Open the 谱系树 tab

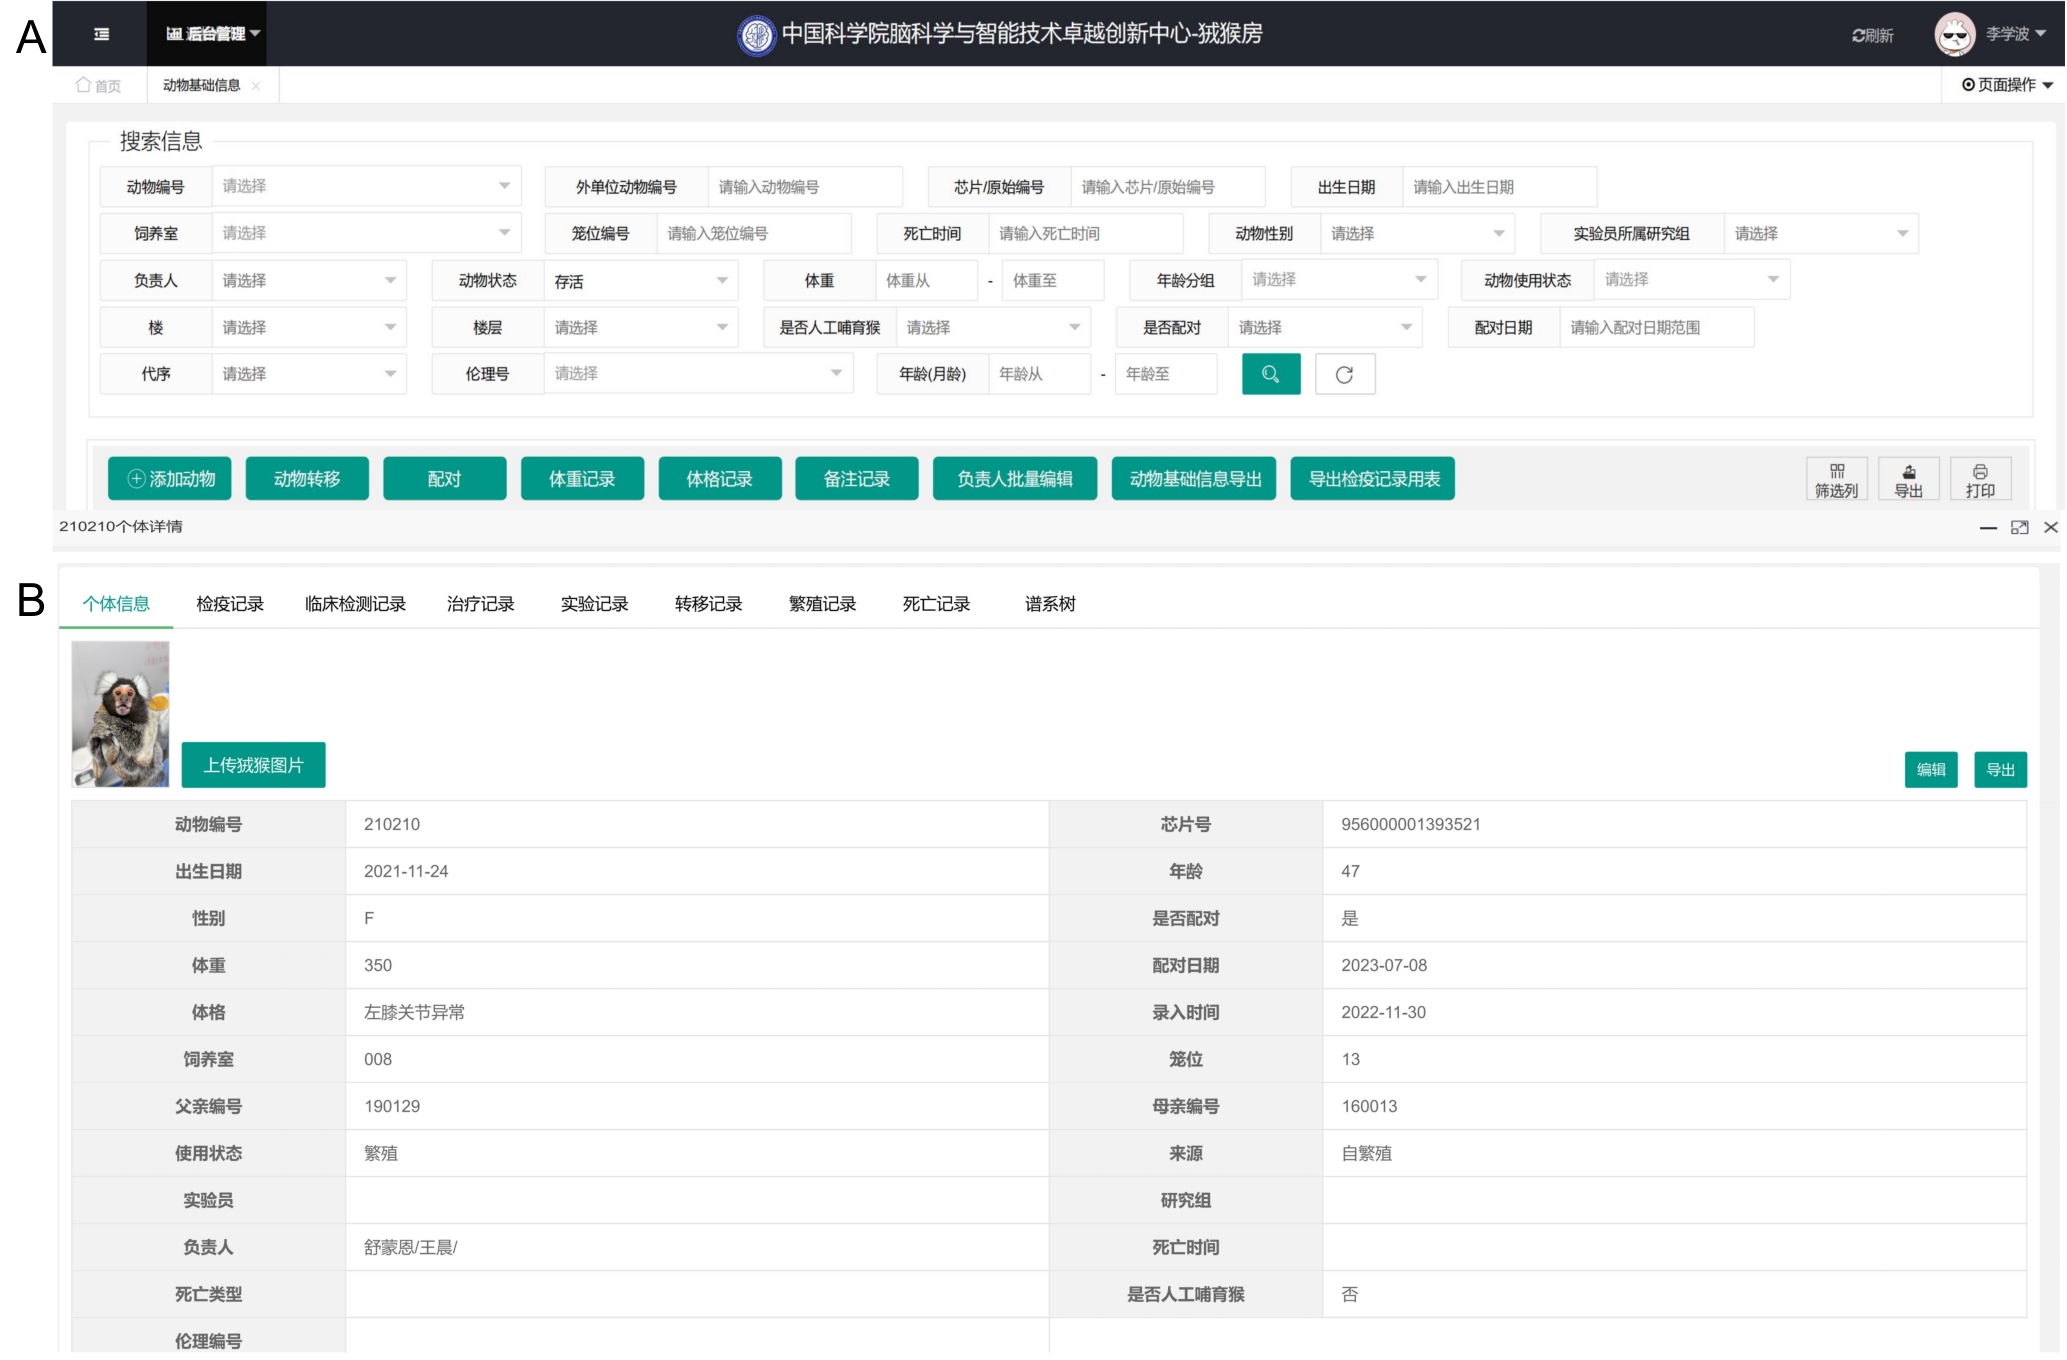click(1050, 604)
